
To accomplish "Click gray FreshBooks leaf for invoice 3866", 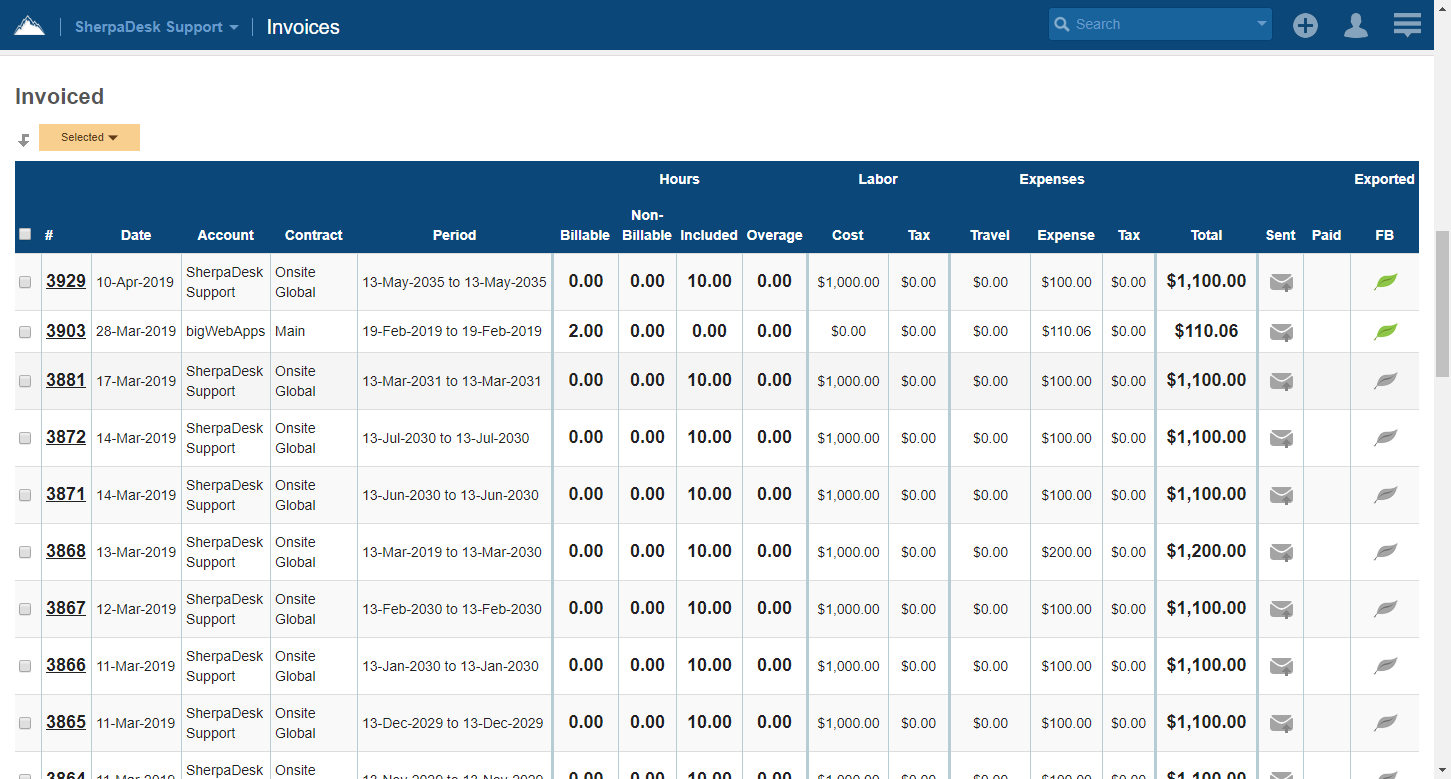I will [x=1385, y=666].
